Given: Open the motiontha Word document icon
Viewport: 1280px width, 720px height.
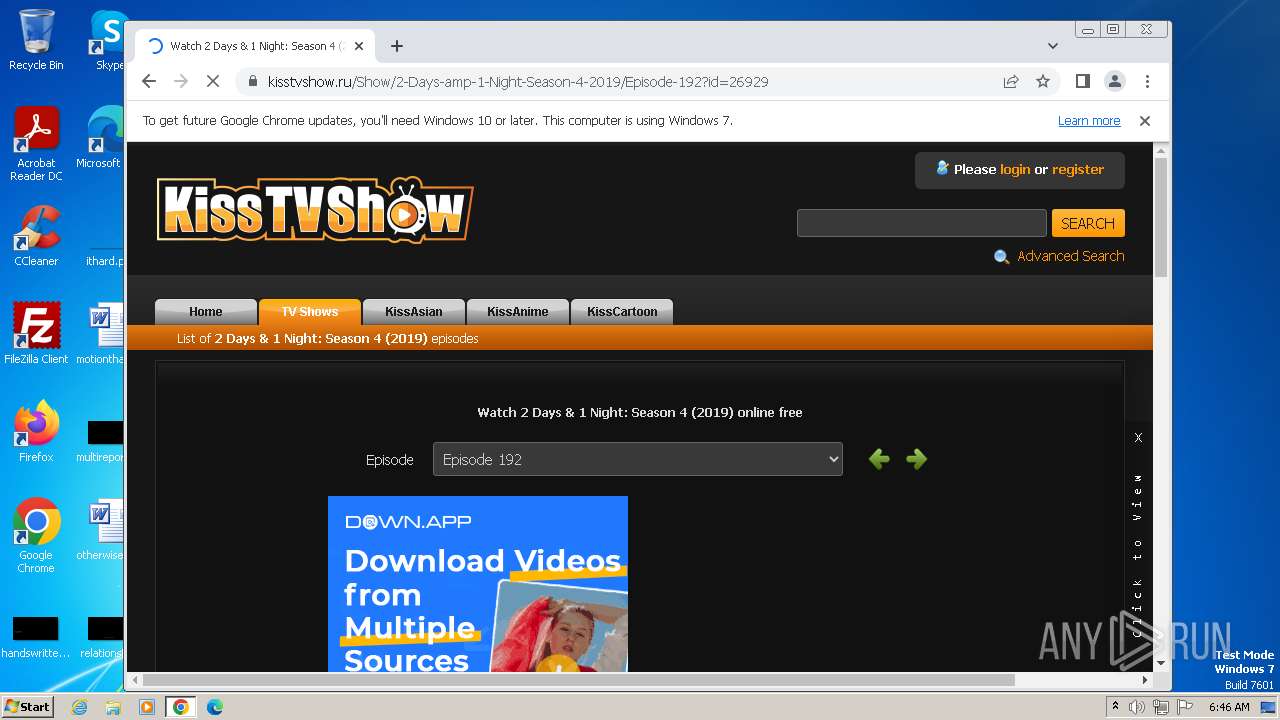Looking at the screenshot, I should pos(100,334).
